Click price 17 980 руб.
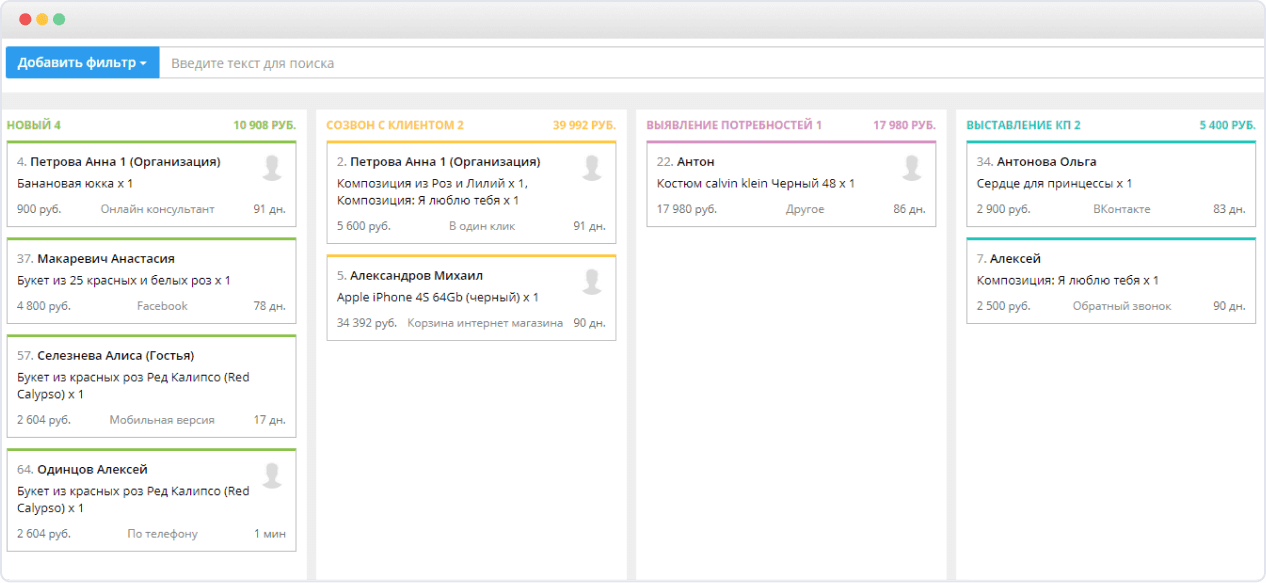This screenshot has width=1266, height=583. tap(687, 209)
